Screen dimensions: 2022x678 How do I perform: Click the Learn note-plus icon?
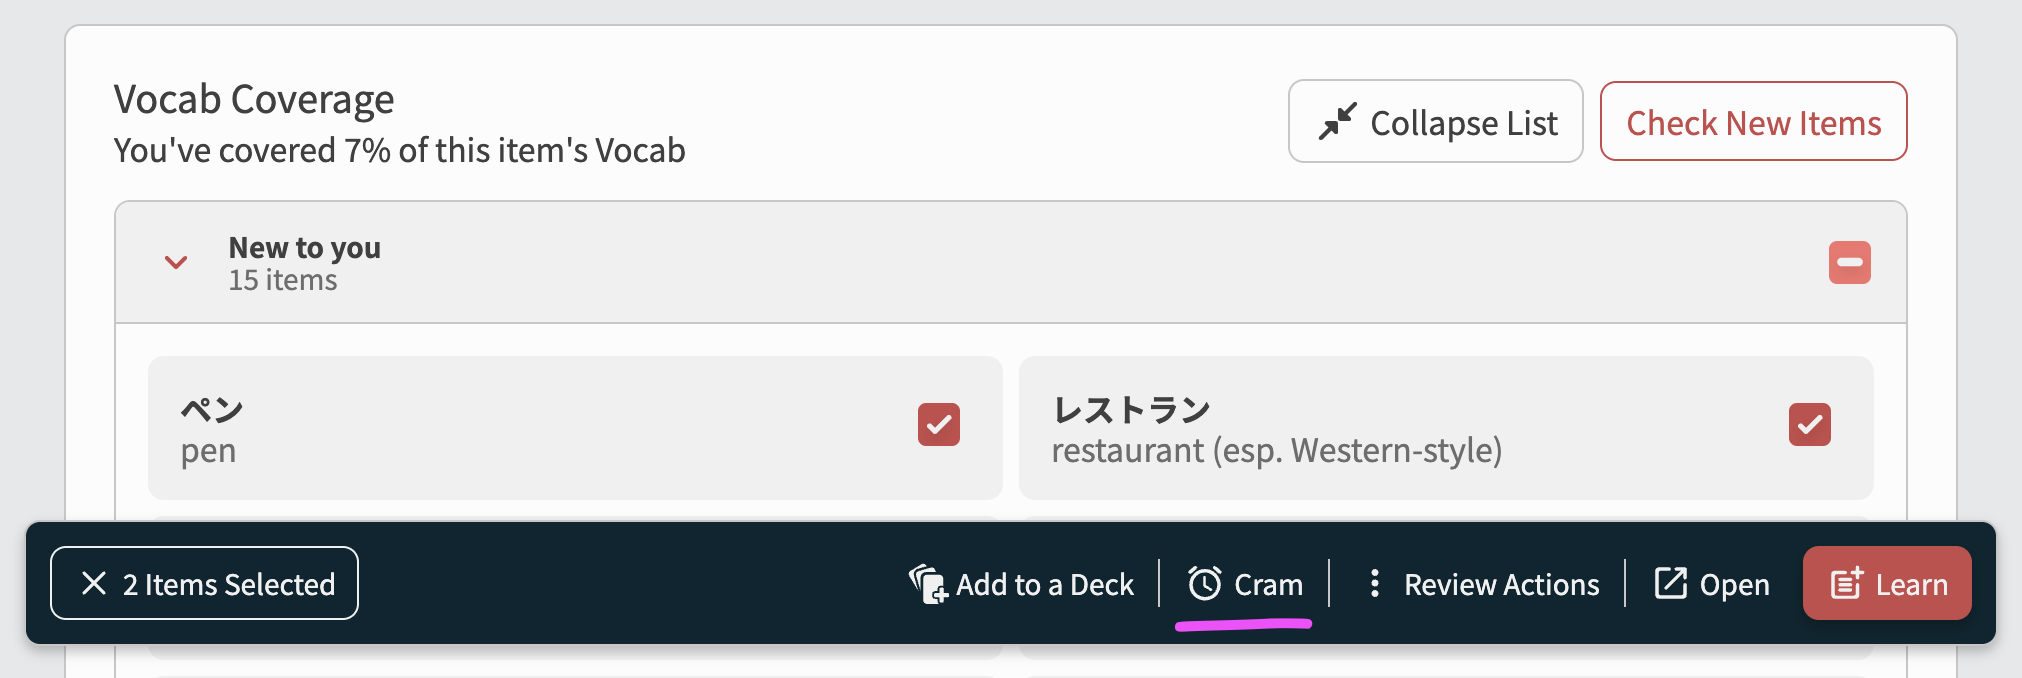1846,584
